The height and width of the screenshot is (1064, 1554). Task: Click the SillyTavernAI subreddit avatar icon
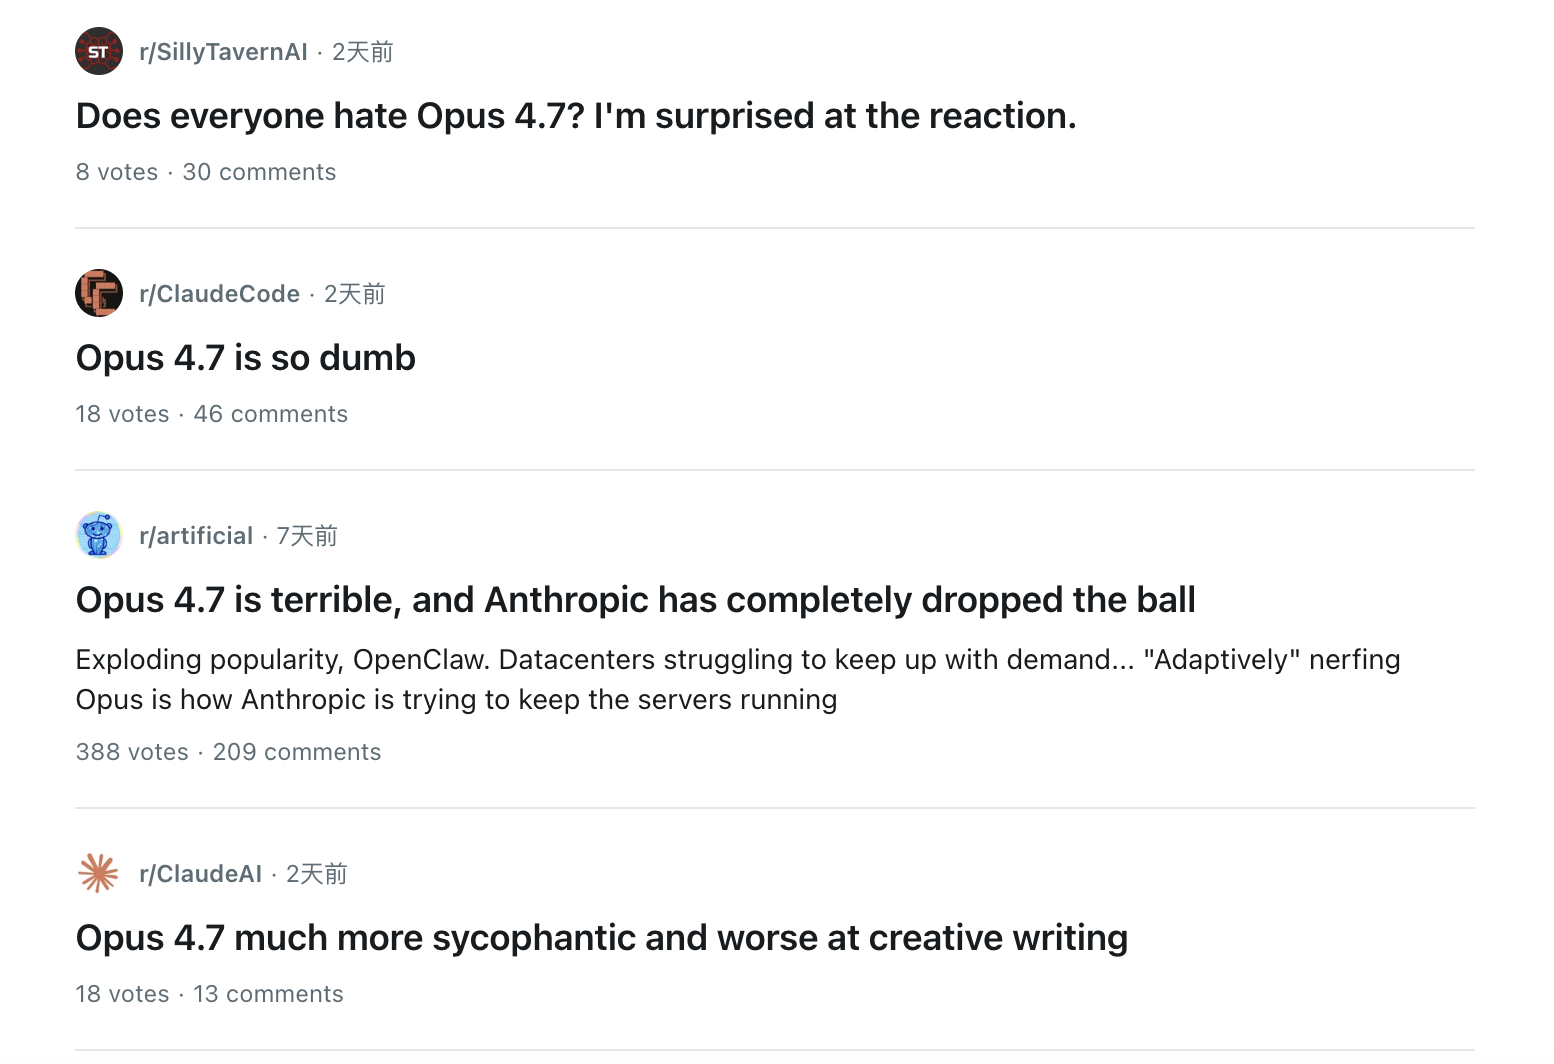(x=99, y=52)
